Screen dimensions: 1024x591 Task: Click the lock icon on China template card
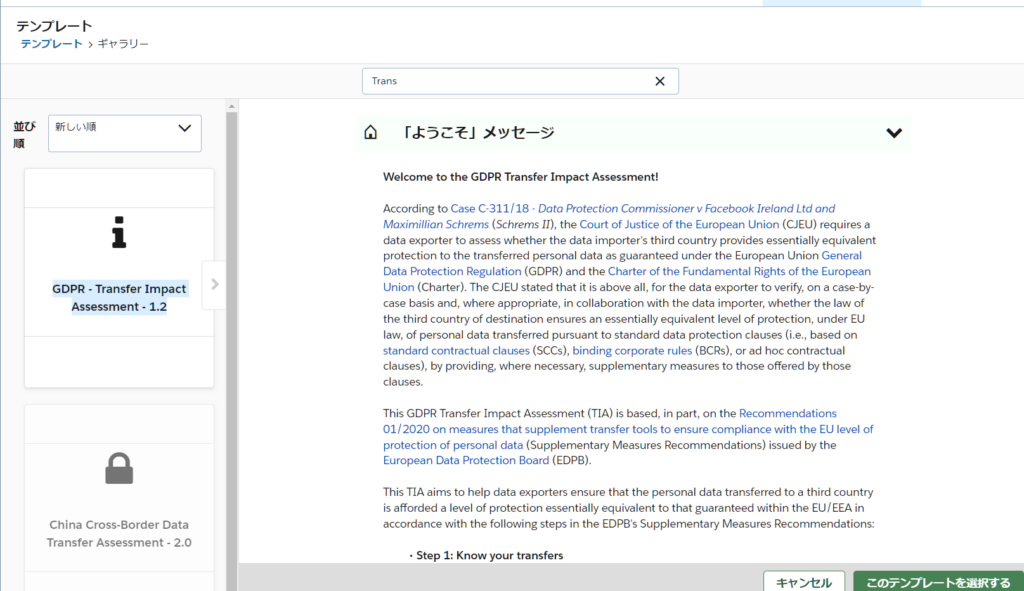pyautogui.click(x=119, y=468)
